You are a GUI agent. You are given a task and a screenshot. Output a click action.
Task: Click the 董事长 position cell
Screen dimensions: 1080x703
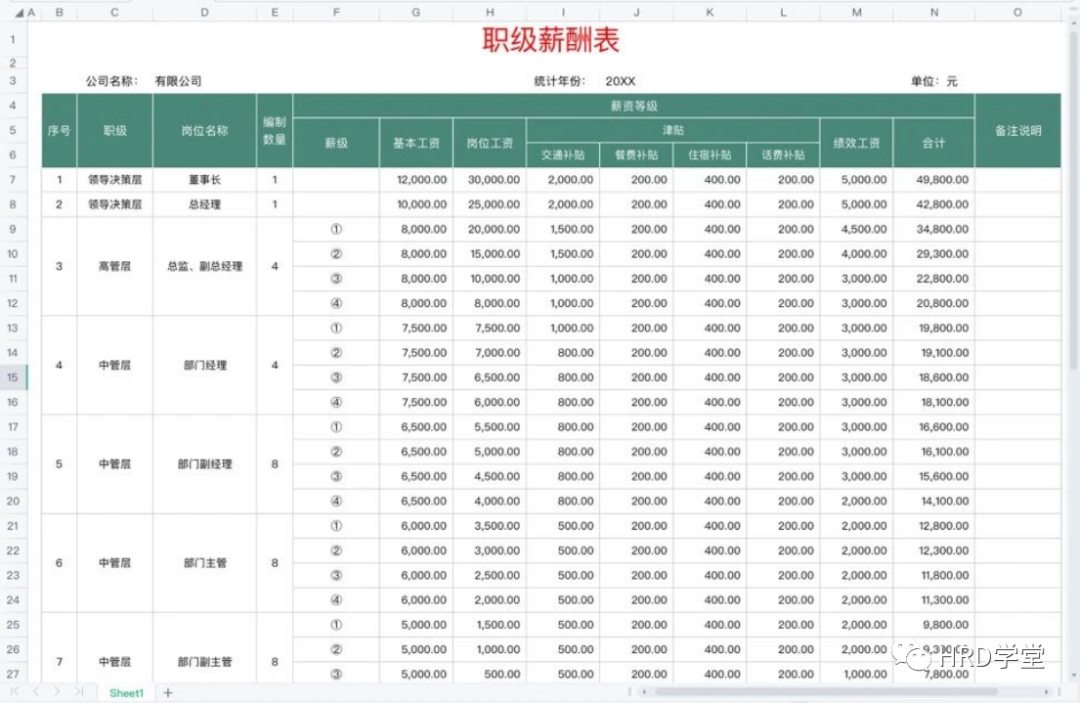[204, 180]
